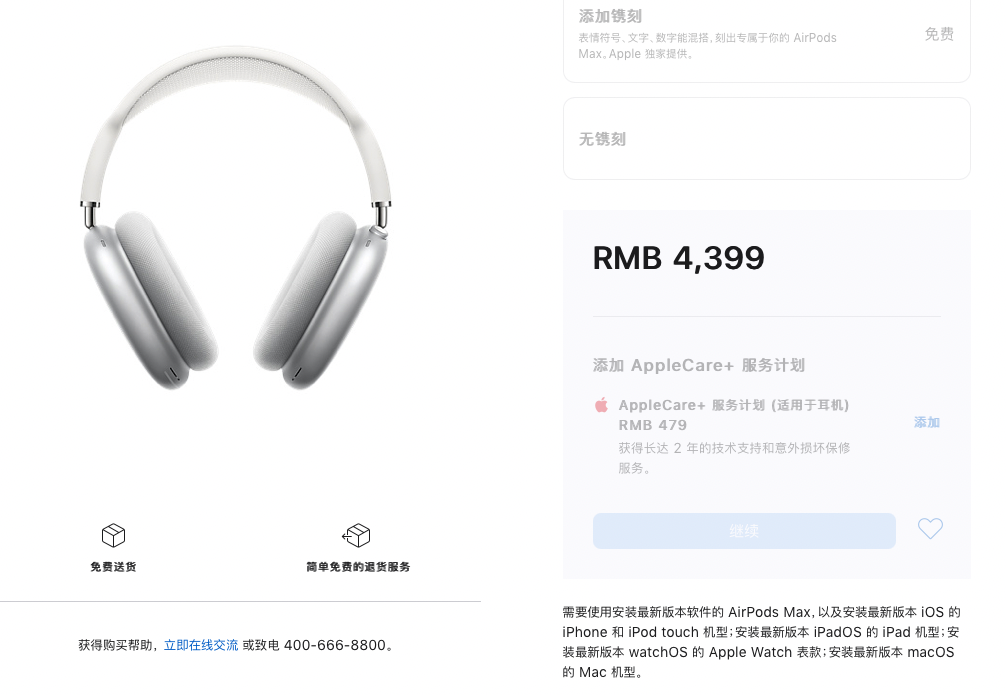Click the 继续 continue button
Screen dimensions: 1006x695
click(x=744, y=531)
